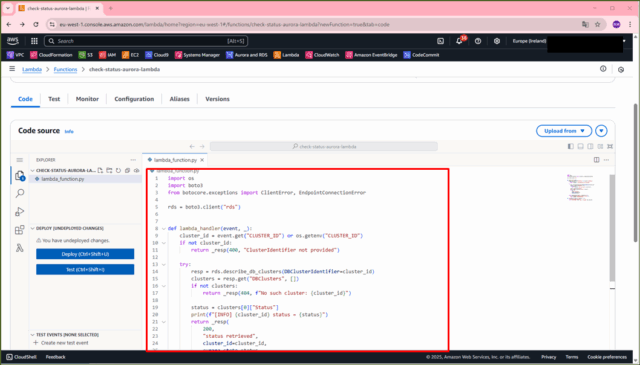The height and width of the screenshot is (365, 640).
Task: Enter full screen mode in the code editor
Action: [610, 146]
